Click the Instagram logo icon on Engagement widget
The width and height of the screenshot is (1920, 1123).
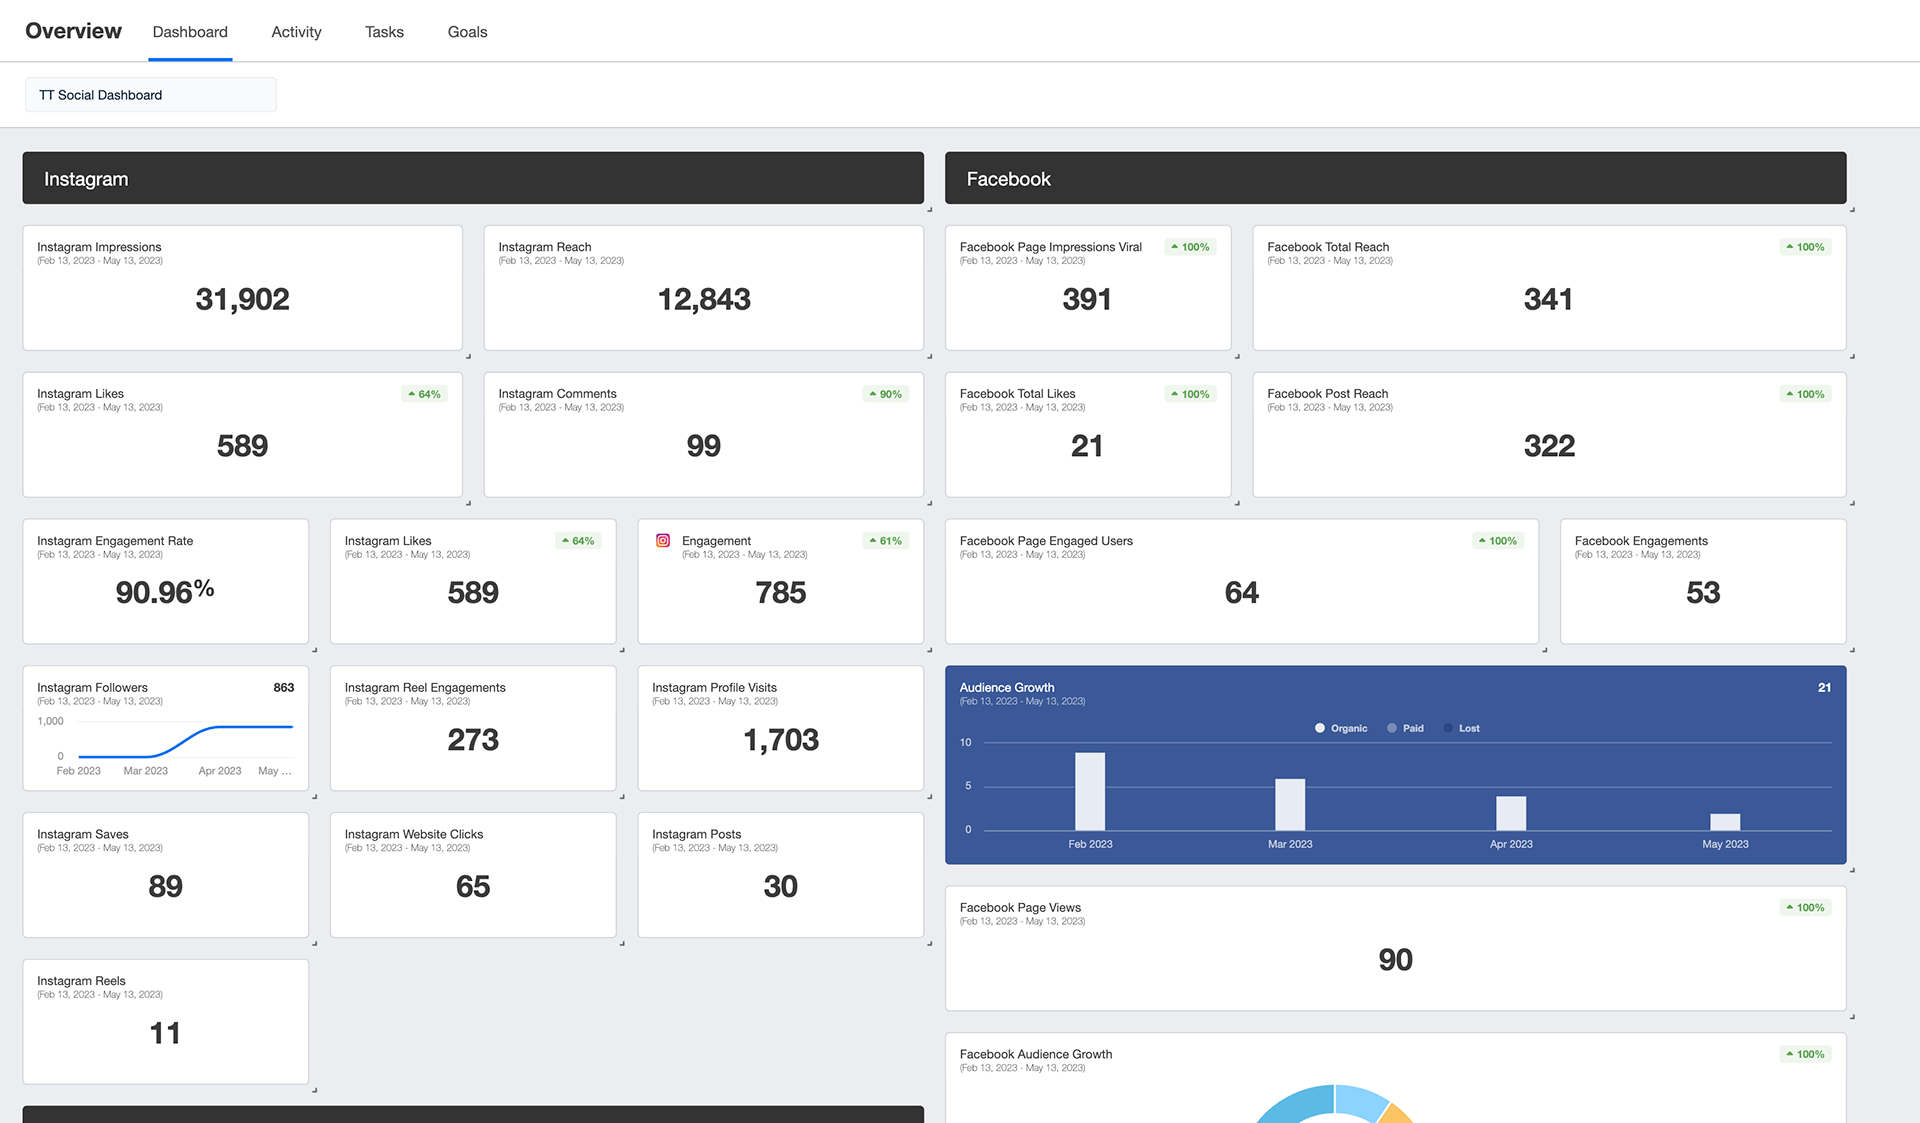662,541
